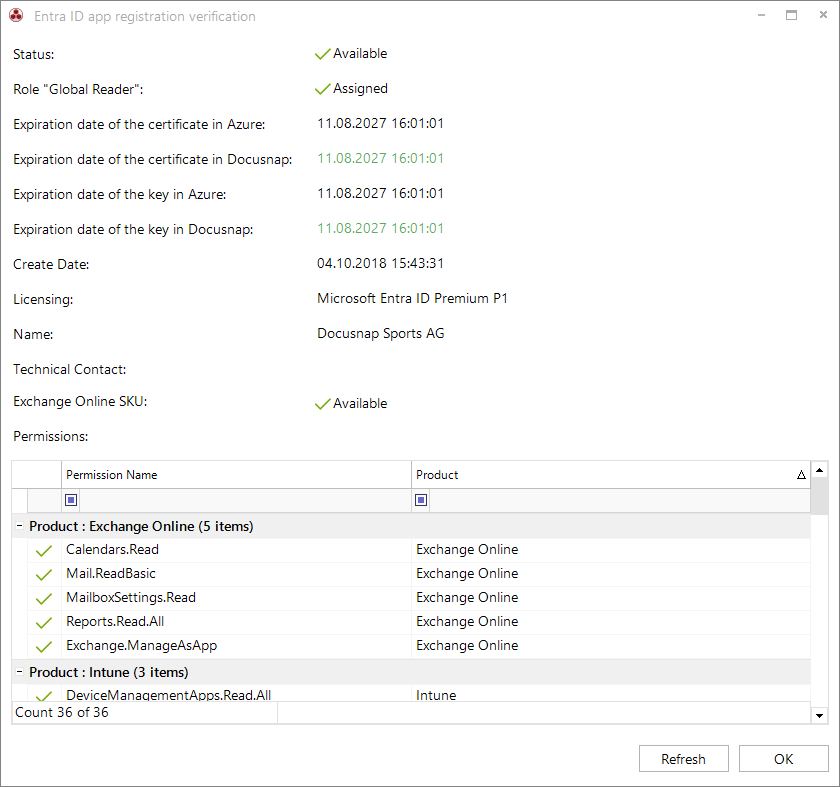This screenshot has width=840, height=787.
Task: Open the Product column filter icon
Action: coord(421,500)
